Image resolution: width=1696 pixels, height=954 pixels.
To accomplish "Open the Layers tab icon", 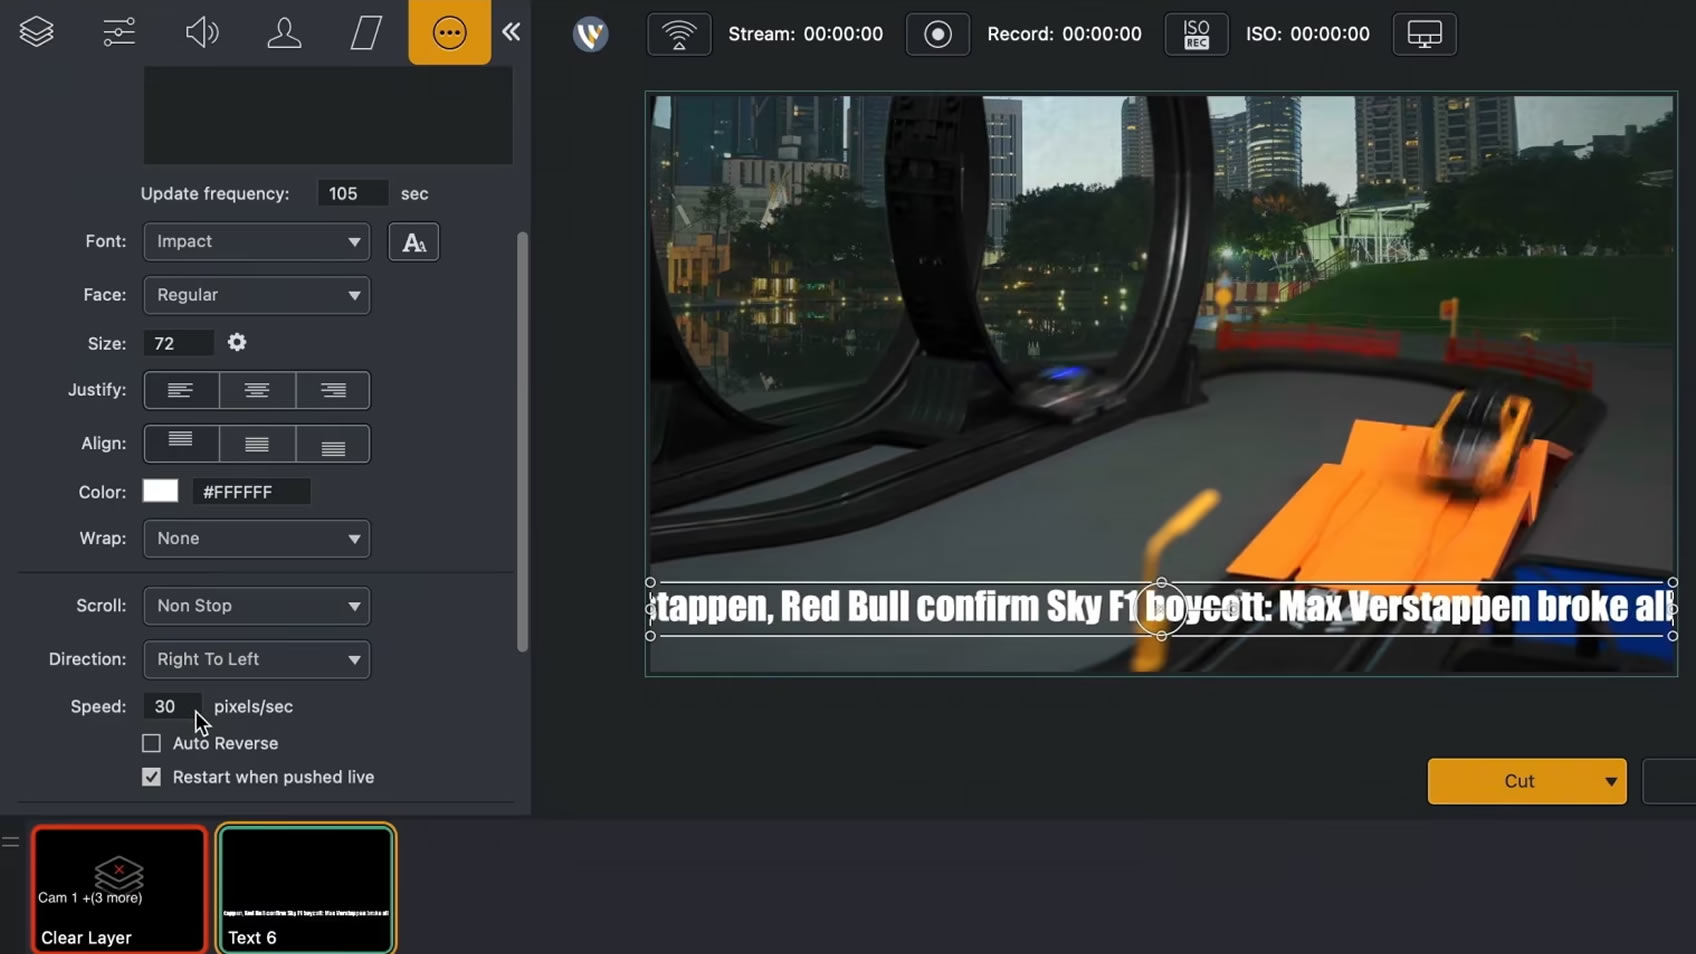I will (x=37, y=32).
